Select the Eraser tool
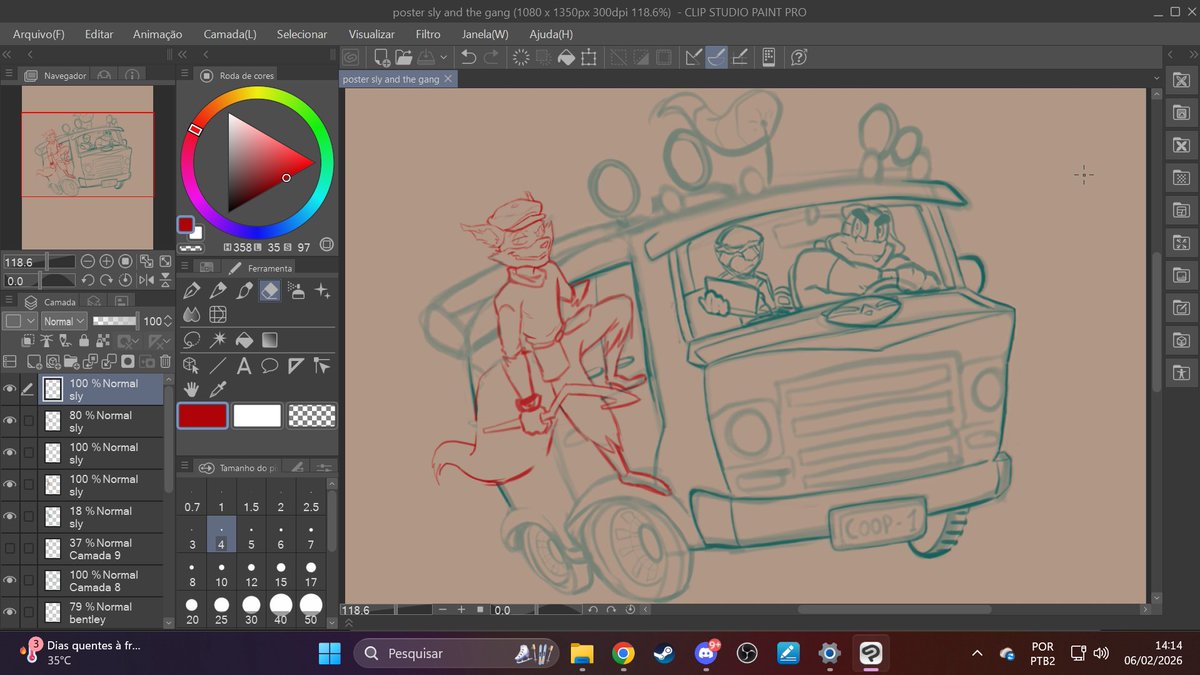The height and width of the screenshot is (675, 1200). coord(270,291)
